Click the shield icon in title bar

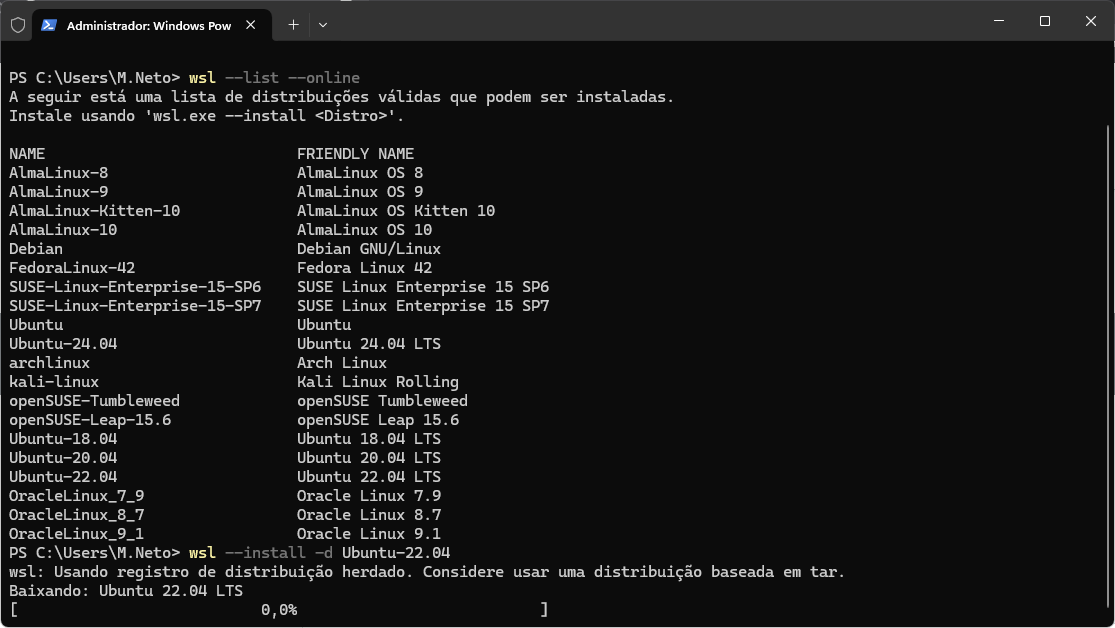(x=18, y=26)
